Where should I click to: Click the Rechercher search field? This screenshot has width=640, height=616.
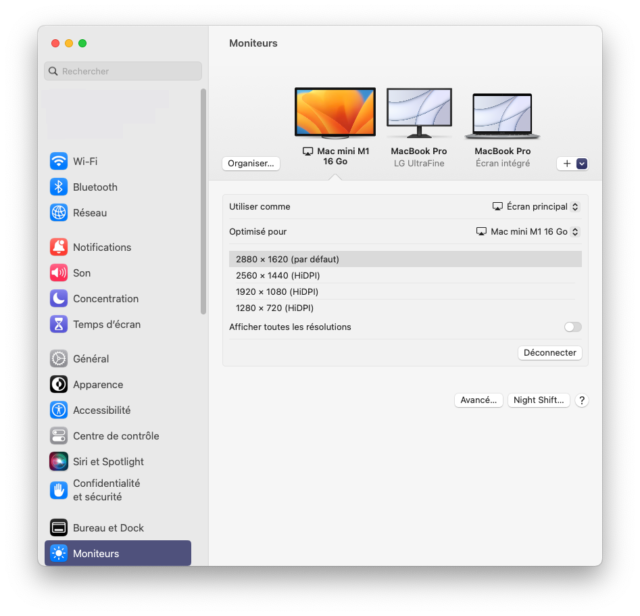(x=123, y=71)
